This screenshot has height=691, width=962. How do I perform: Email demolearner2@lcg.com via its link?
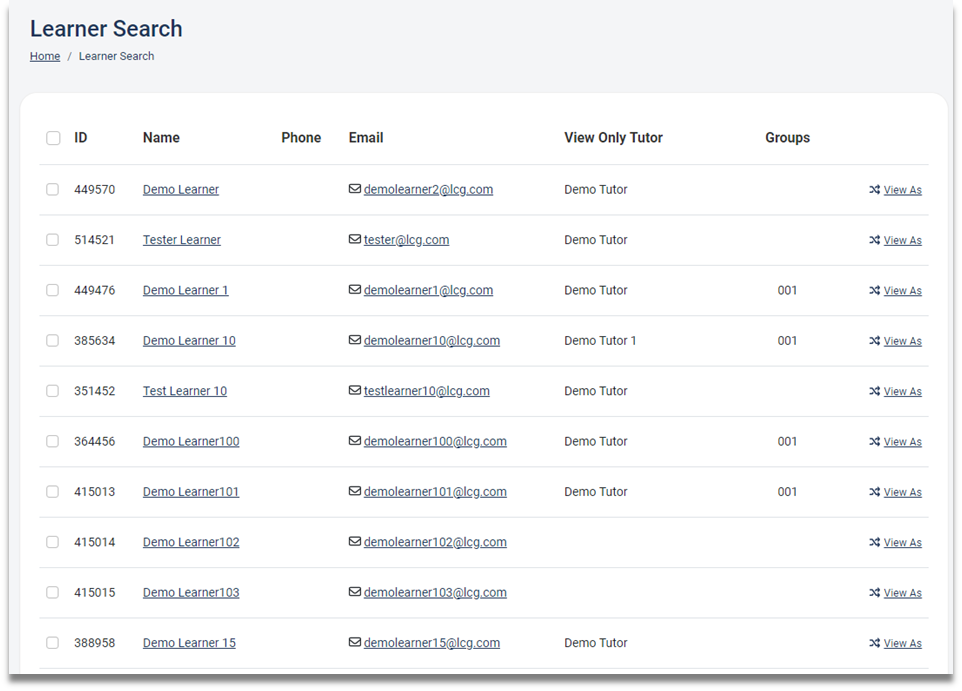pyautogui.click(x=428, y=190)
